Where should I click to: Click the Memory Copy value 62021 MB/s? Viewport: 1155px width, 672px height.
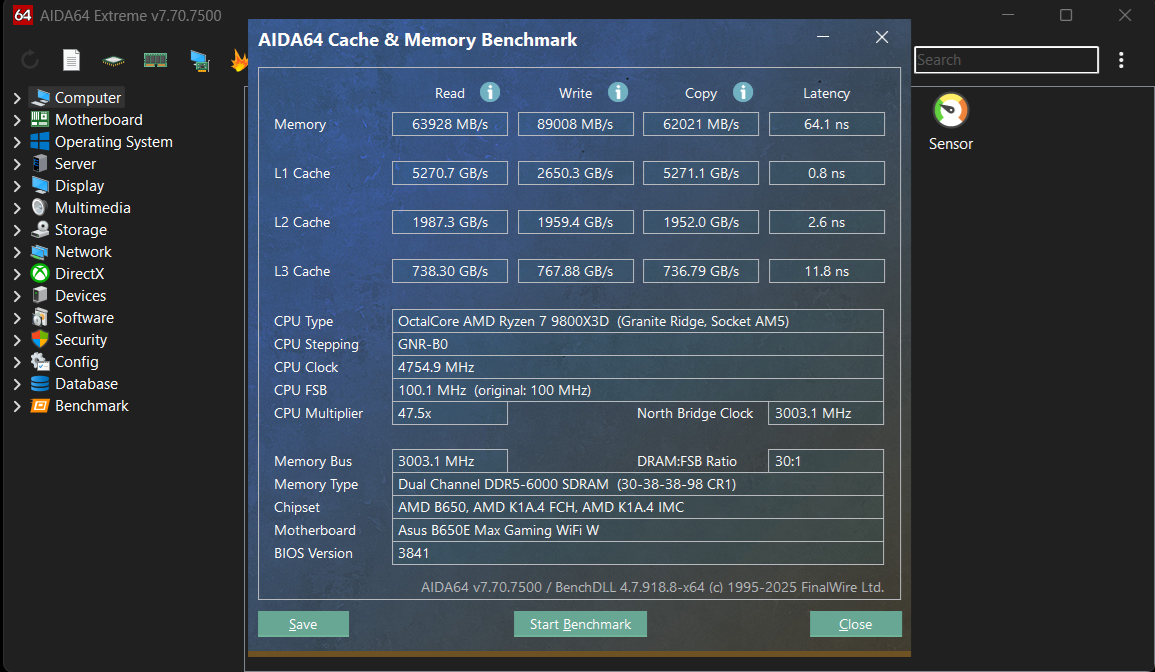(701, 124)
